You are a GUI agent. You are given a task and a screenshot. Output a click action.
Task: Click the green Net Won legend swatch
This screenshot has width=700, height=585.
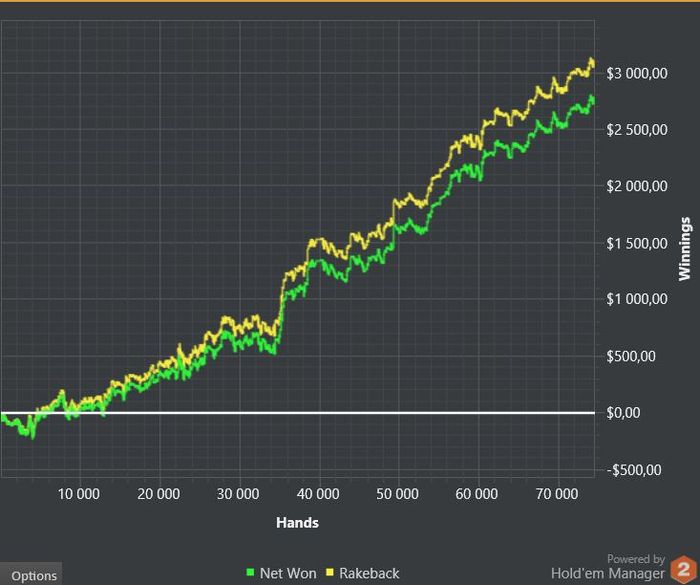tap(250, 572)
